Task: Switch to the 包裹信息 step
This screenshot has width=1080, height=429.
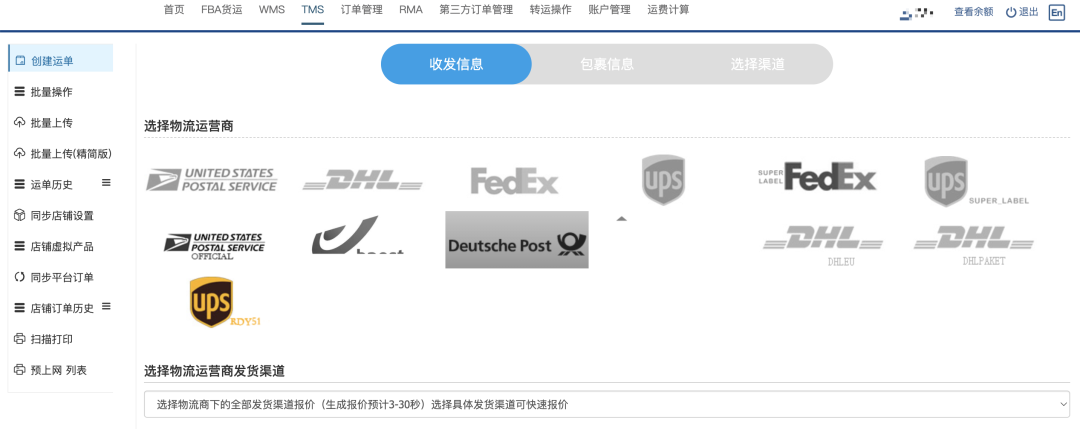Action: [x=607, y=64]
